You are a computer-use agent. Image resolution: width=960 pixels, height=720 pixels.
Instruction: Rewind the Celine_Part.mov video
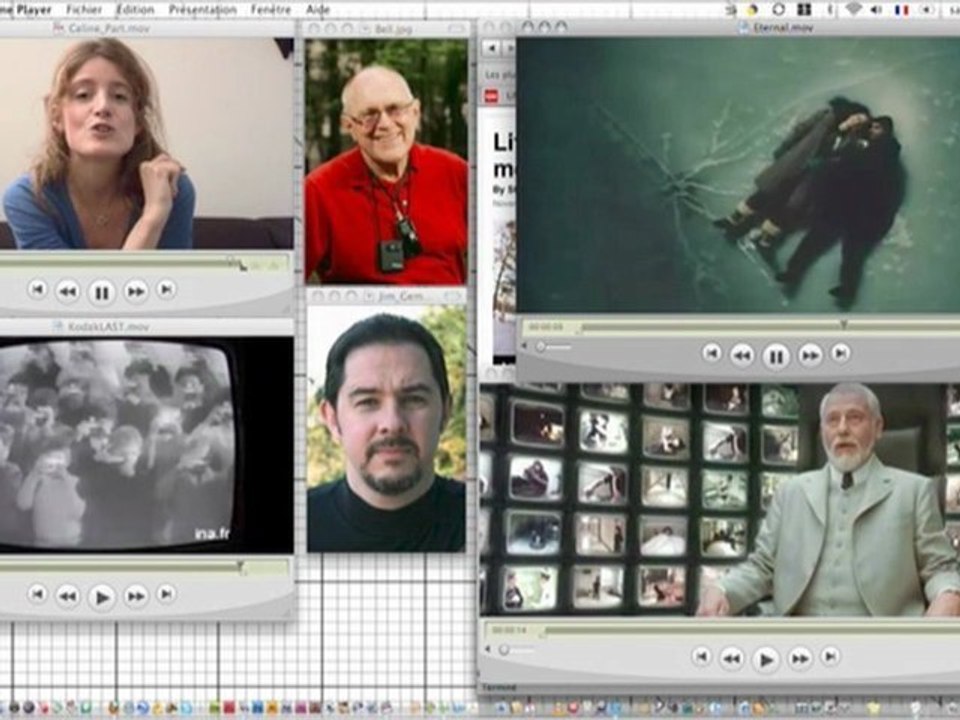67,292
